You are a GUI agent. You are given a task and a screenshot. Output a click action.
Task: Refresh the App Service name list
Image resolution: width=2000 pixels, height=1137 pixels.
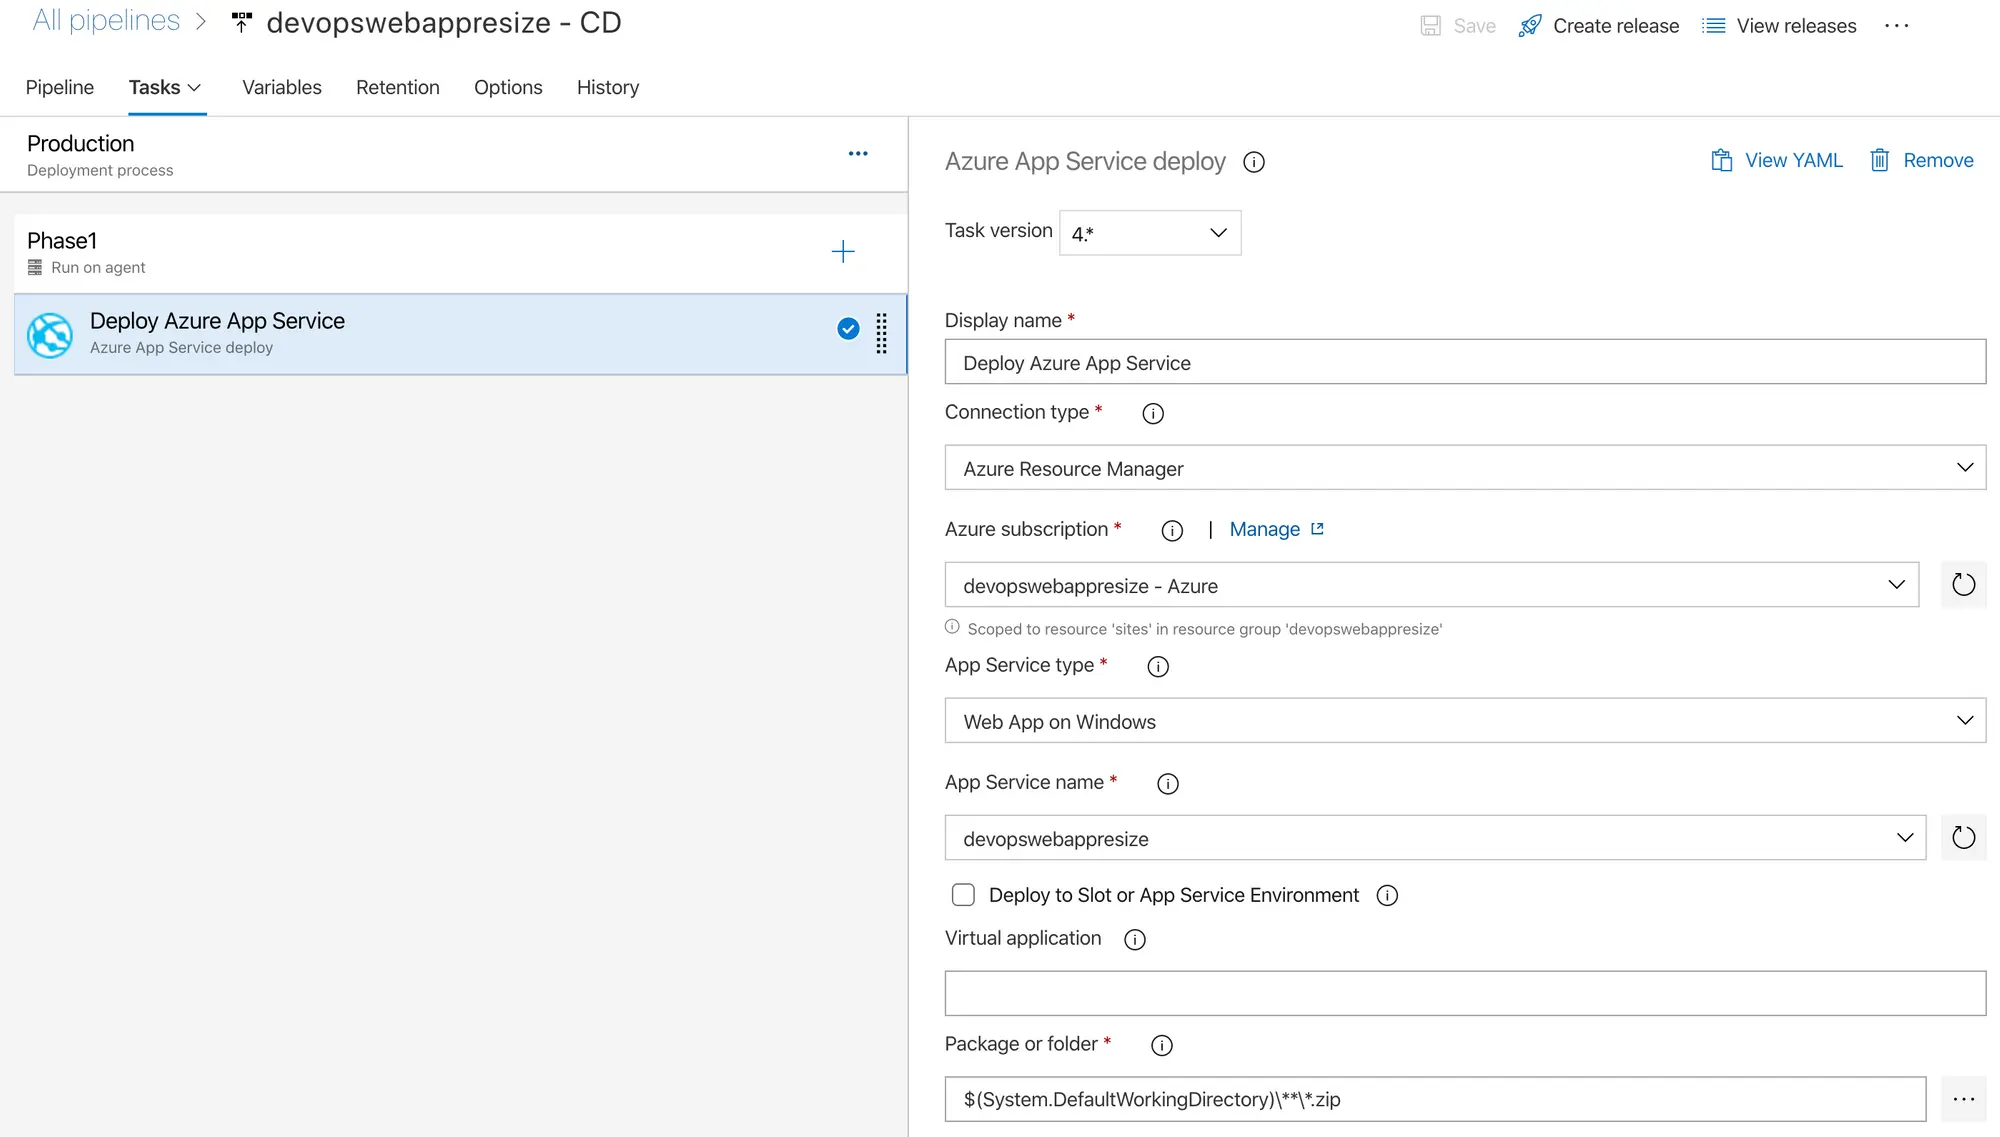[1964, 838]
